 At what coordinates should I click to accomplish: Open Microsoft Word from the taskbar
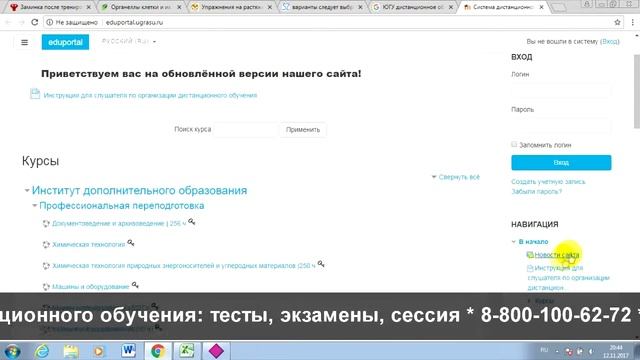pos(129,351)
